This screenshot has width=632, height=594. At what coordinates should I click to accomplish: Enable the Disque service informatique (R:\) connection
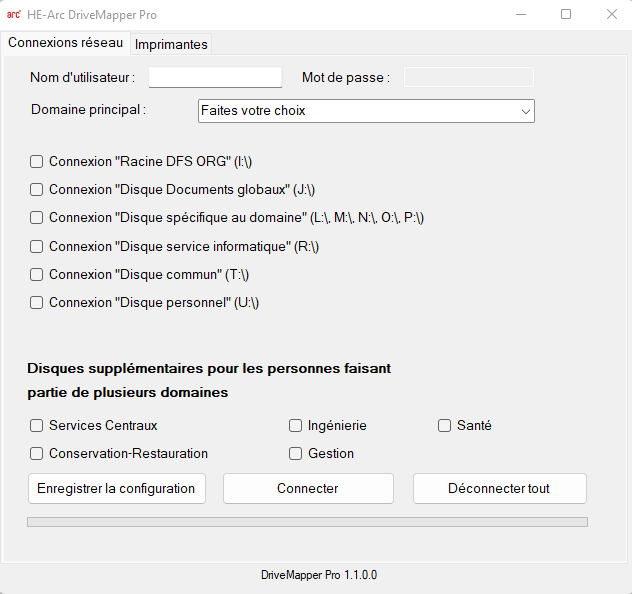click(x=37, y=246)
